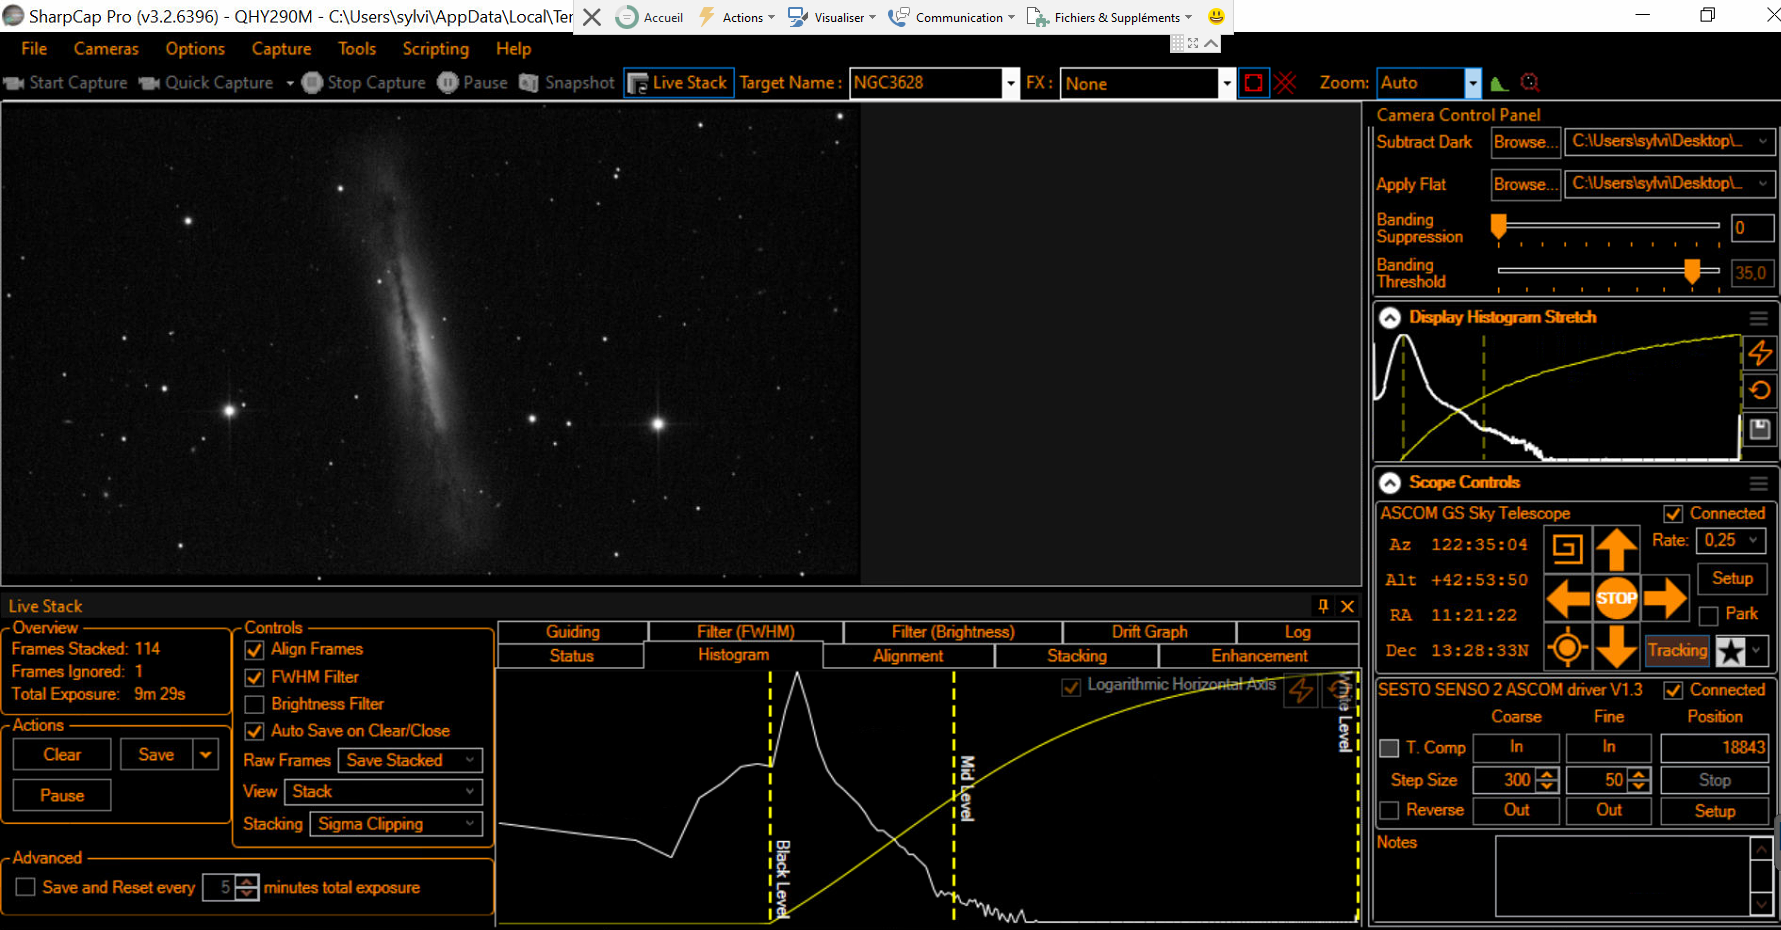1781x930 pixels.
Task: Click the Clear button in Actions
Action: point(62,755)
